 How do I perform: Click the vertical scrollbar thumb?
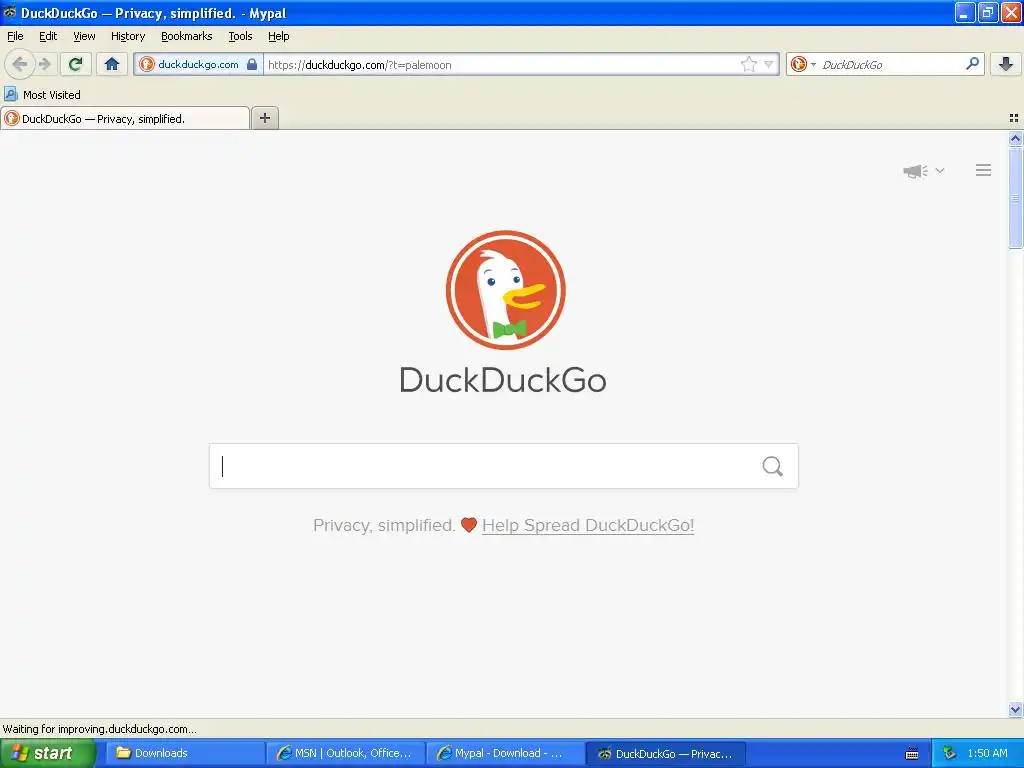(1015, 197)
